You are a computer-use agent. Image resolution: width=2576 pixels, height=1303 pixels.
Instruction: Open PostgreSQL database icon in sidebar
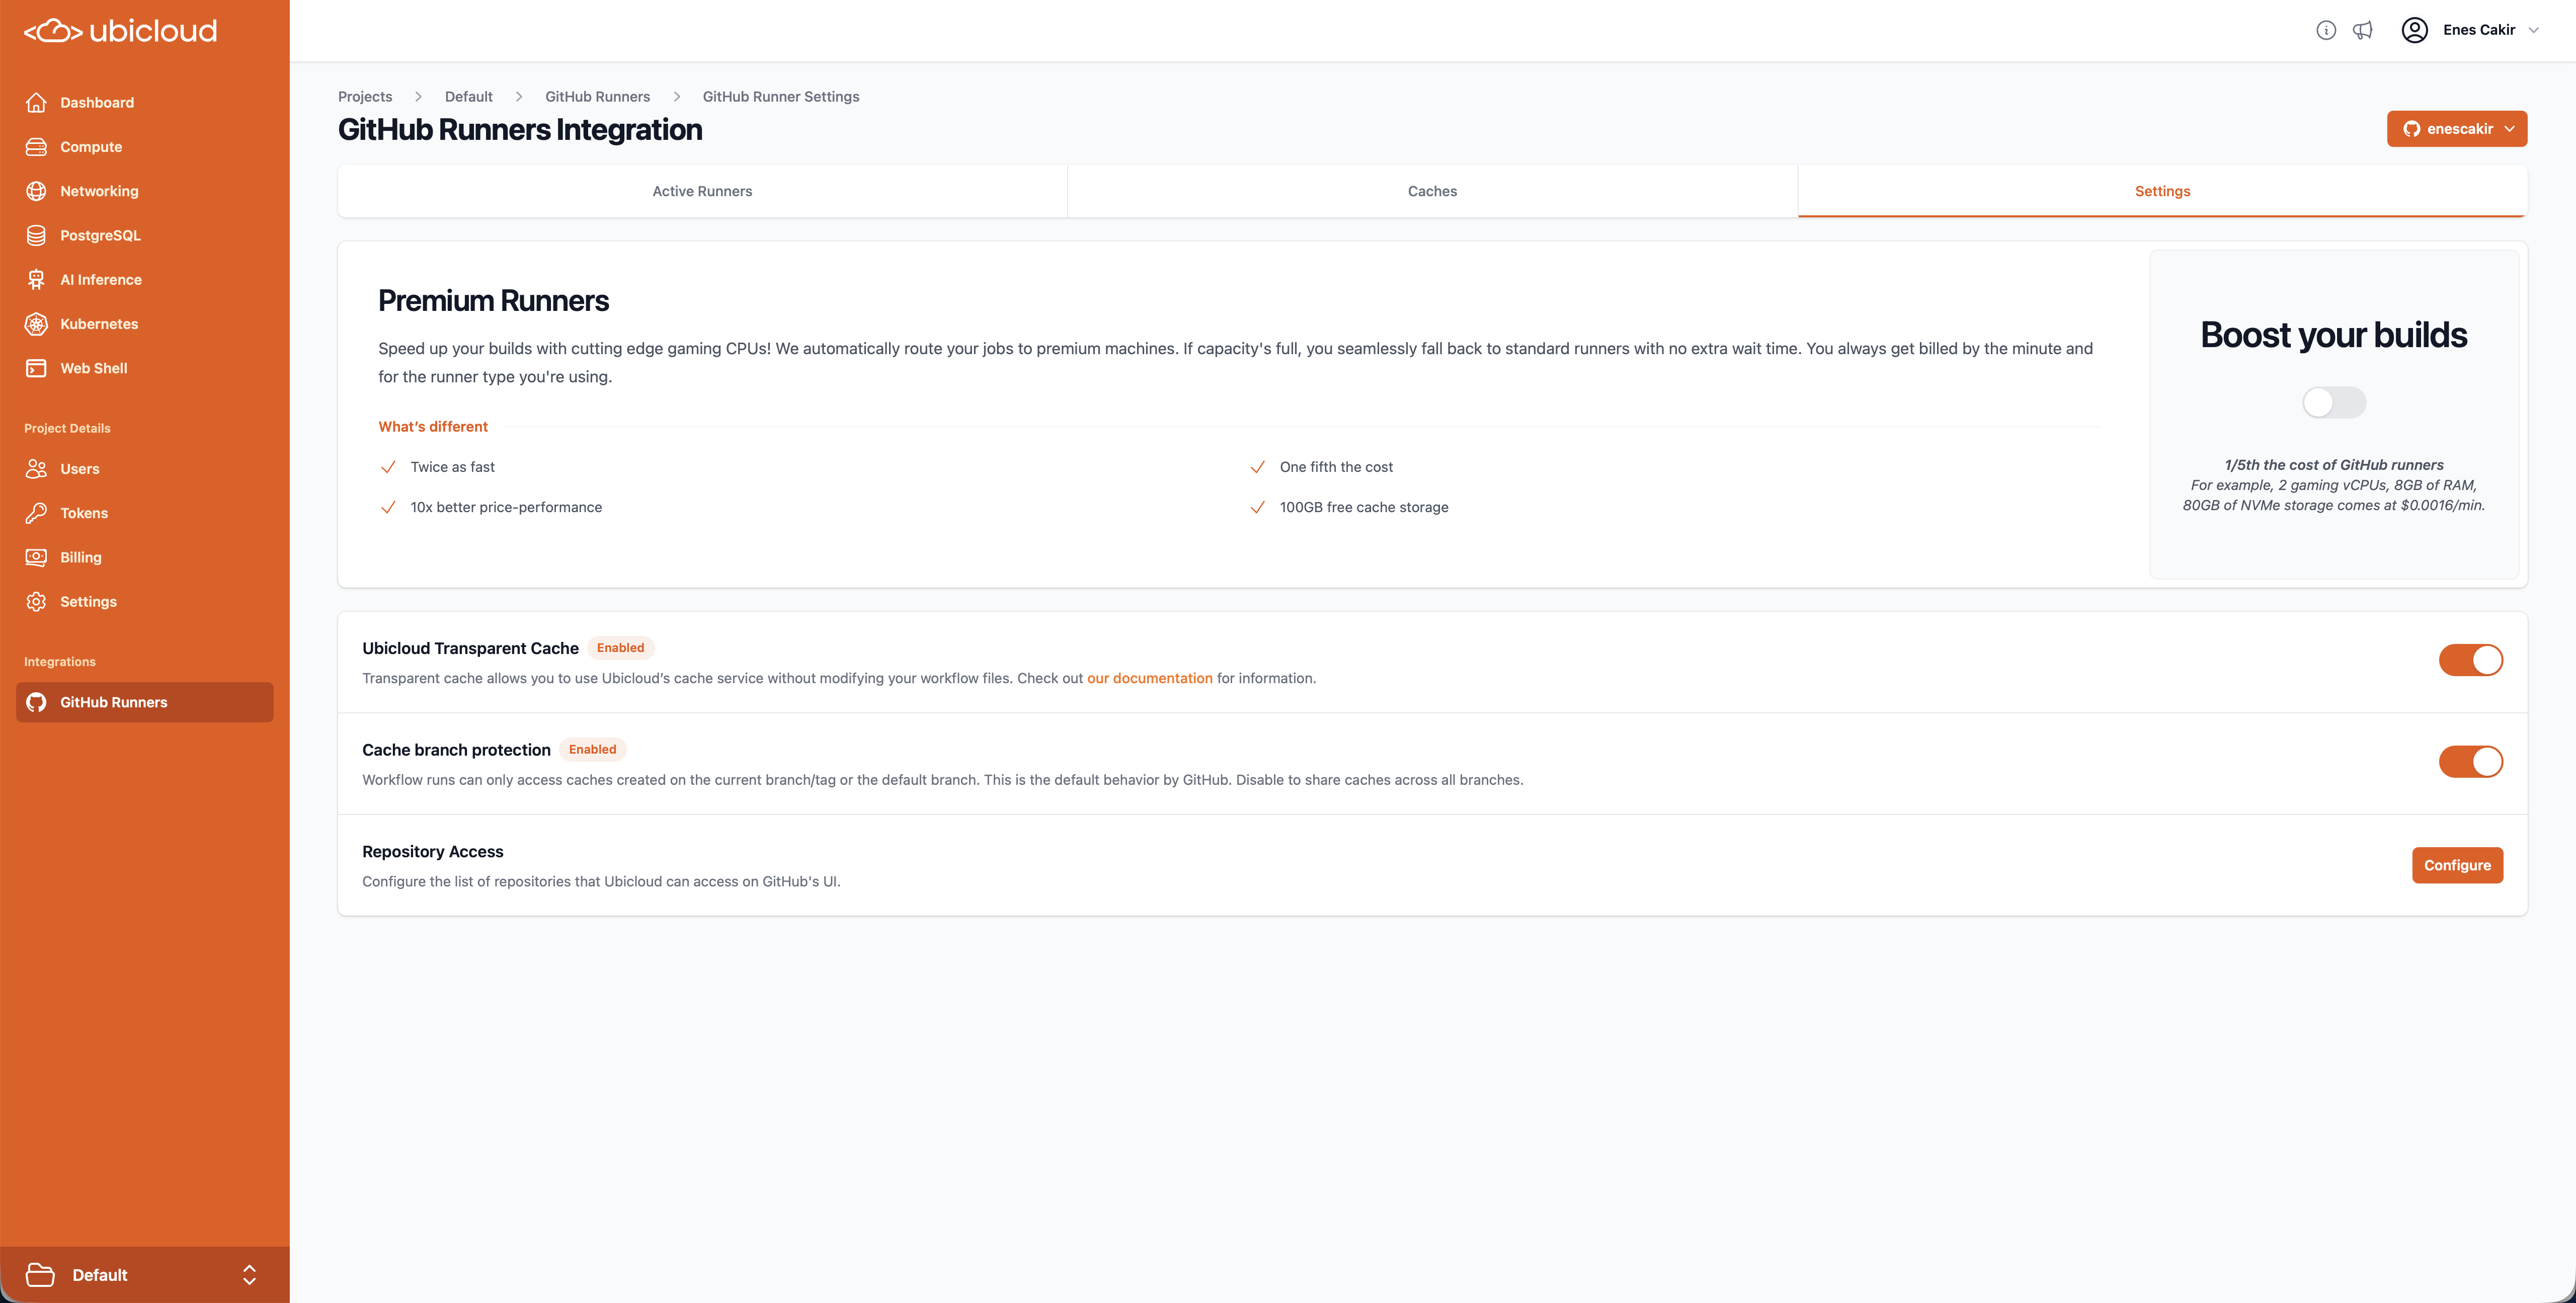point(36,235)
